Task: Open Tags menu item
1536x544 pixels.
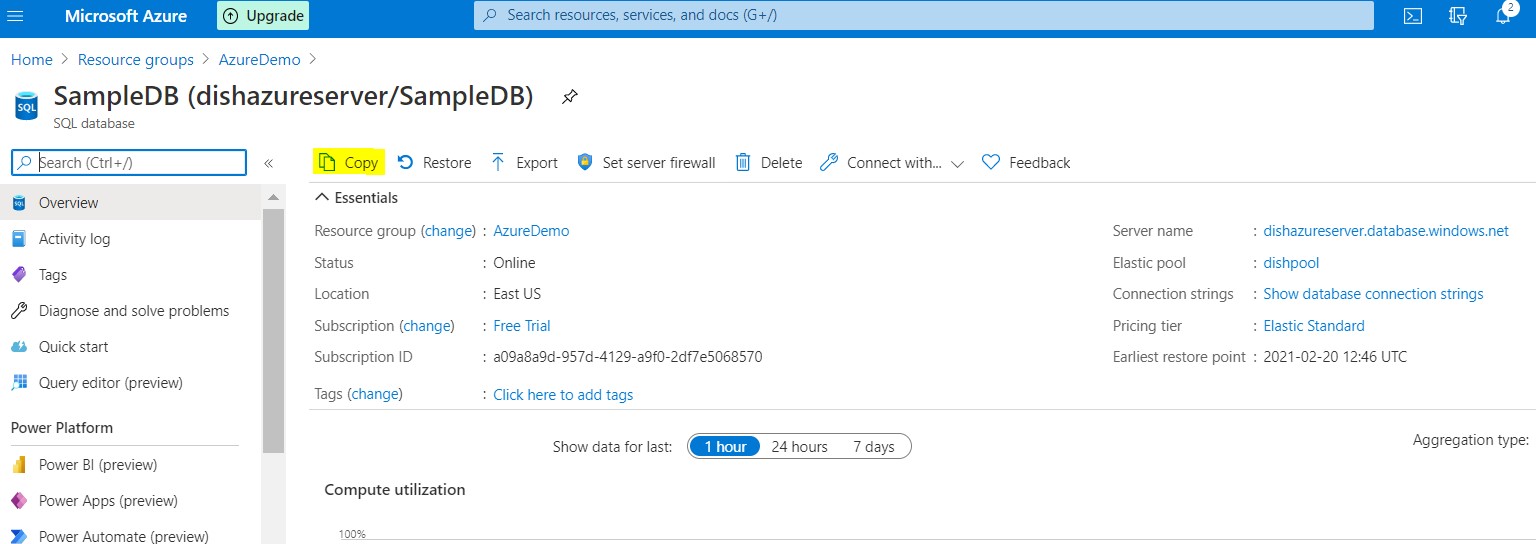Action: [x=130, y=275]
